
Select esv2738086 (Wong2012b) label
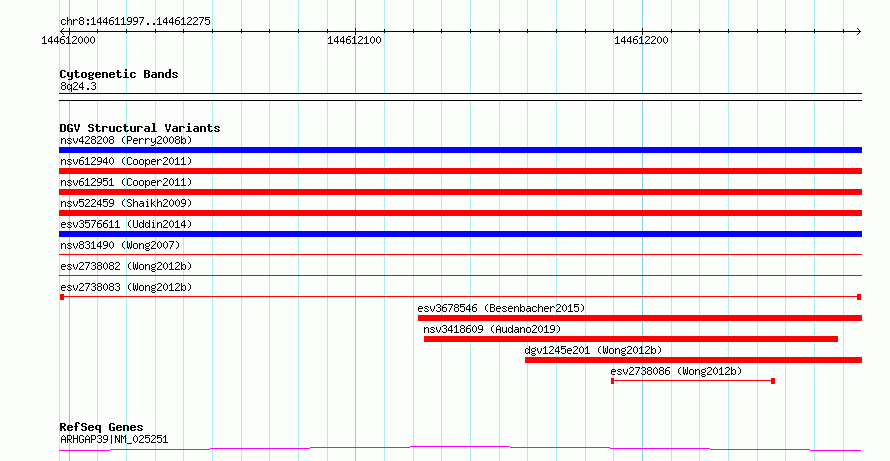tap(676, 371)
